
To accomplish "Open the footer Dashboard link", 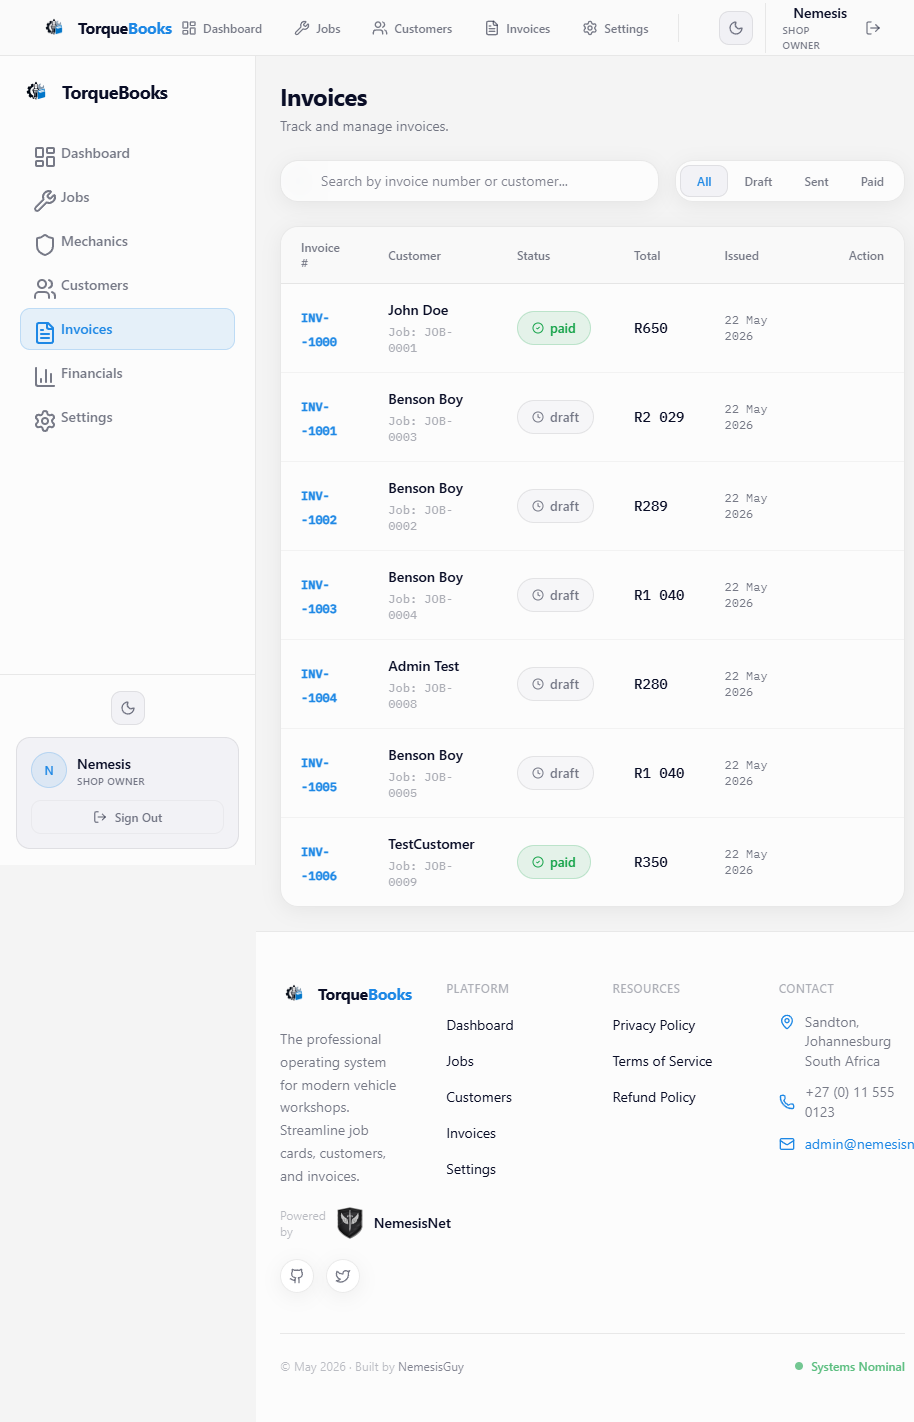I will click(x=480, y=1025).
